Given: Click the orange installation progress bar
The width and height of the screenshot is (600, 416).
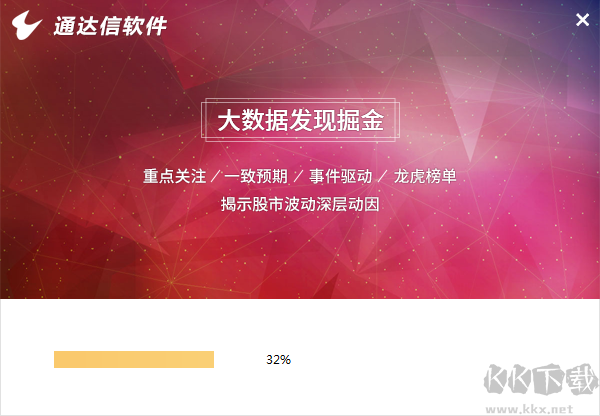Looking at the screenshot, I should 134,359.
